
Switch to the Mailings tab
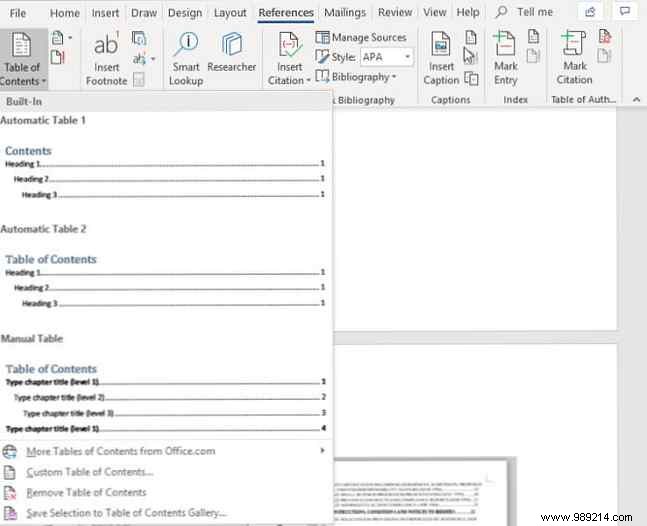[345, 13]
